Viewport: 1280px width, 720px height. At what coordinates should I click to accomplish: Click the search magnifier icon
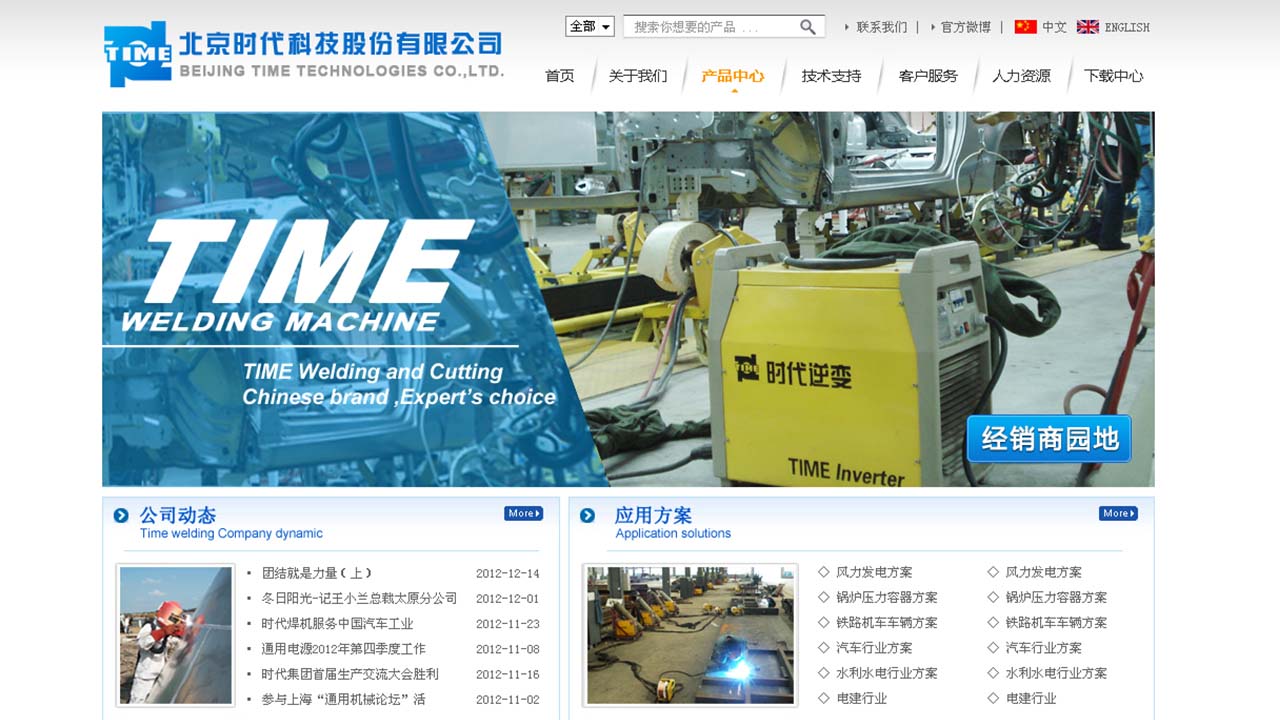point(808,27)
